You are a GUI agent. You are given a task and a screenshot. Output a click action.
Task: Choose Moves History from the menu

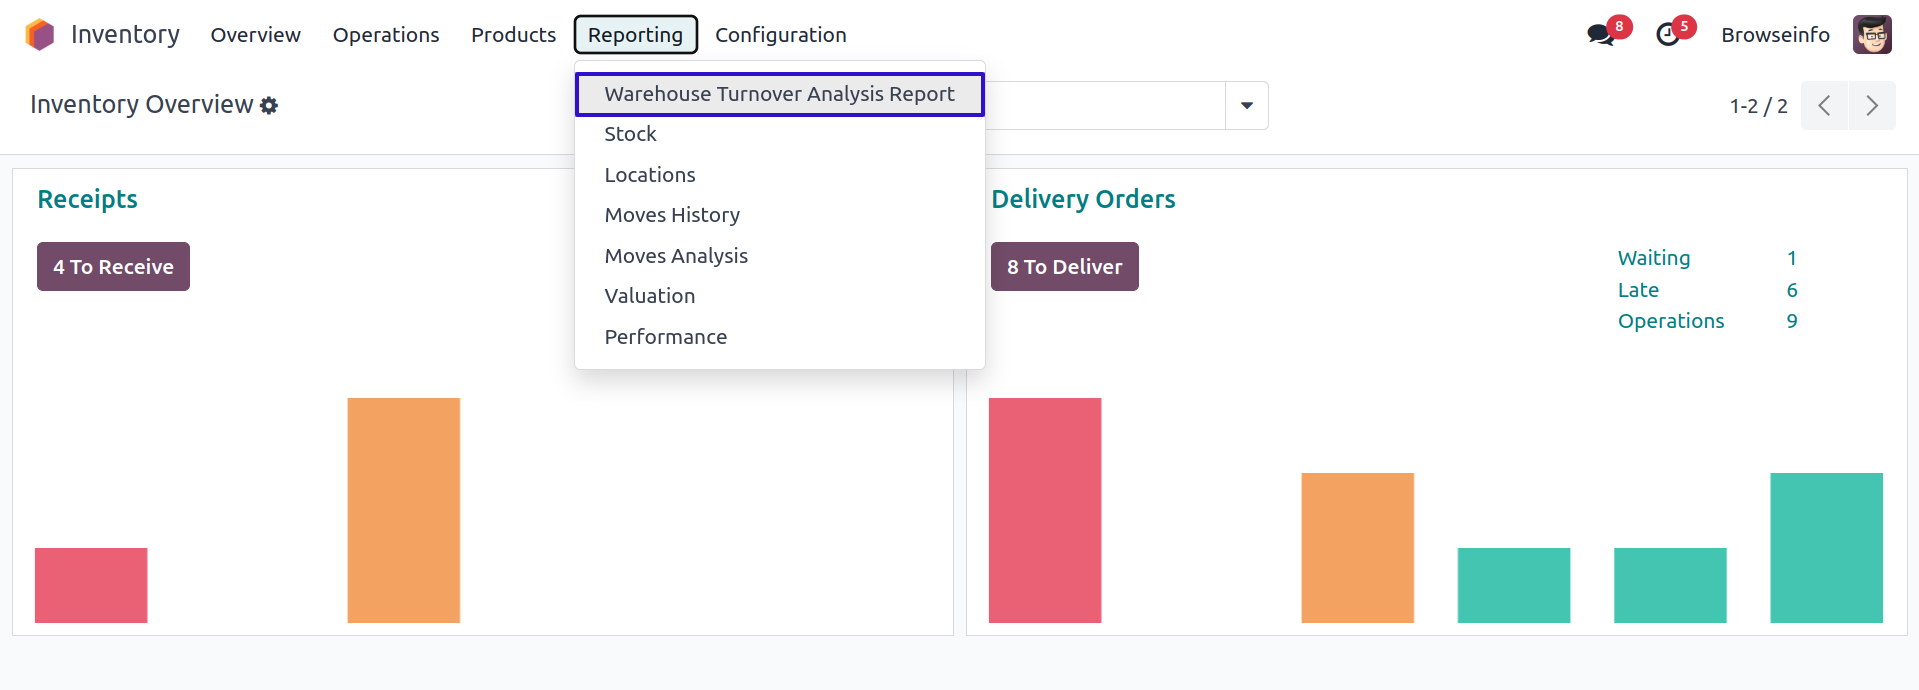click(x=672, y=215)
